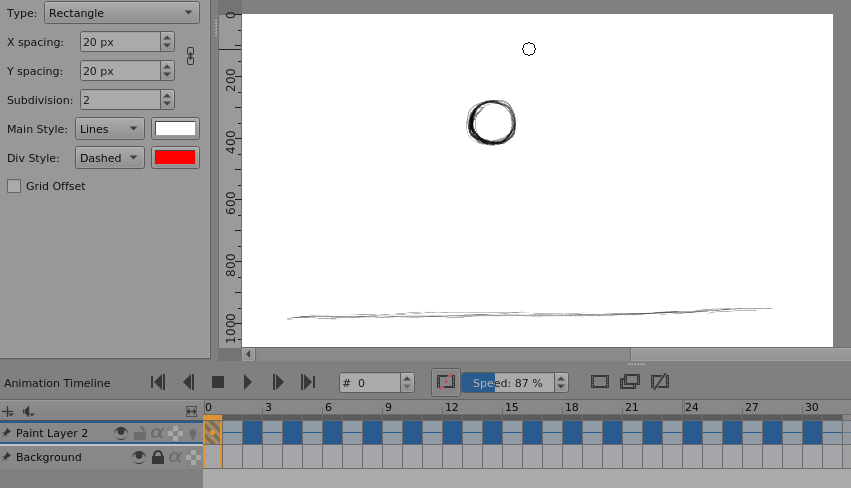Open the Div Style Dashed dropdown
This screenshot has width=851, height=488.
[109, 158]
